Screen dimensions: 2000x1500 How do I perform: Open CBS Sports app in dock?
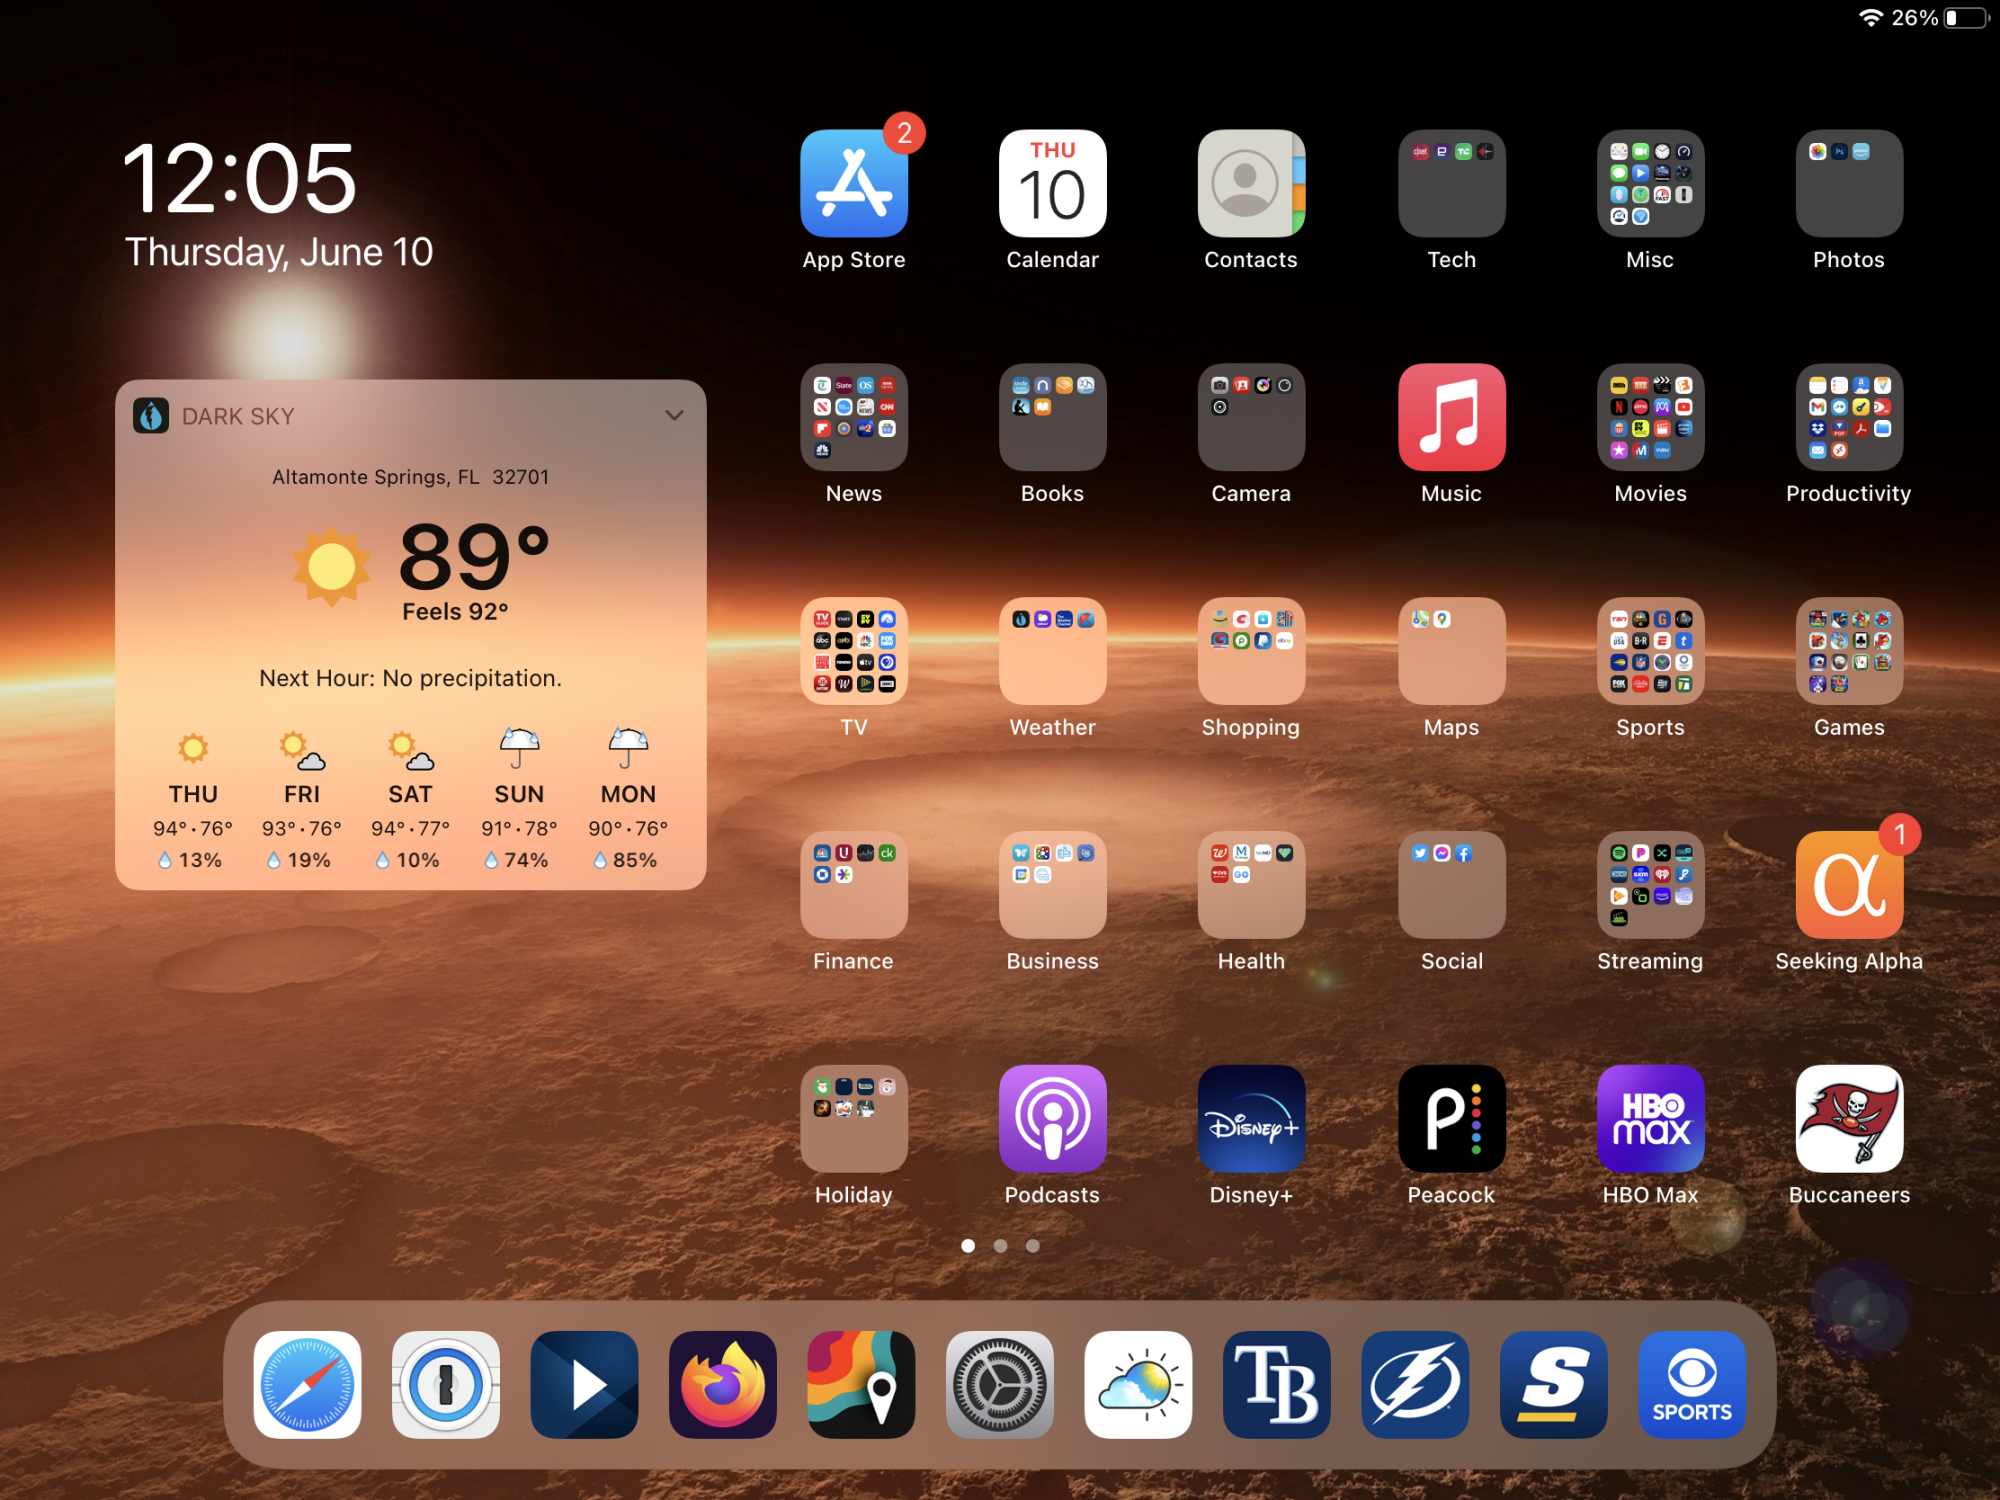click(x=1692, y=1385)
